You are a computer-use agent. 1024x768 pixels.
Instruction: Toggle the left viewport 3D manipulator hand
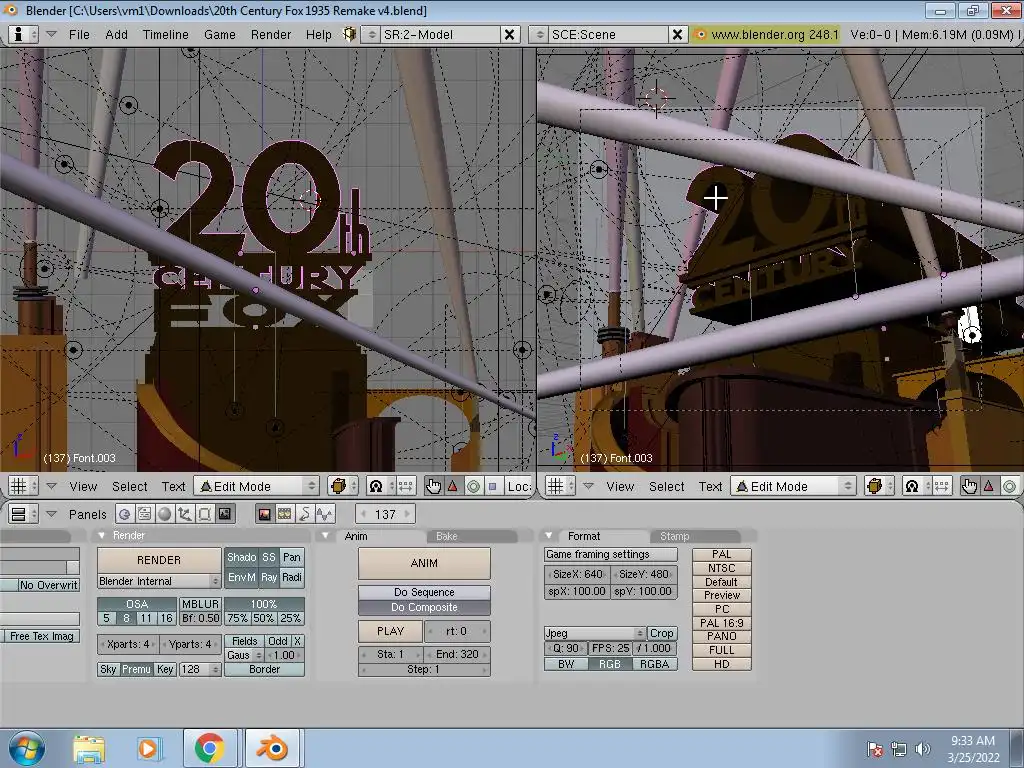(x=433, y=486)
